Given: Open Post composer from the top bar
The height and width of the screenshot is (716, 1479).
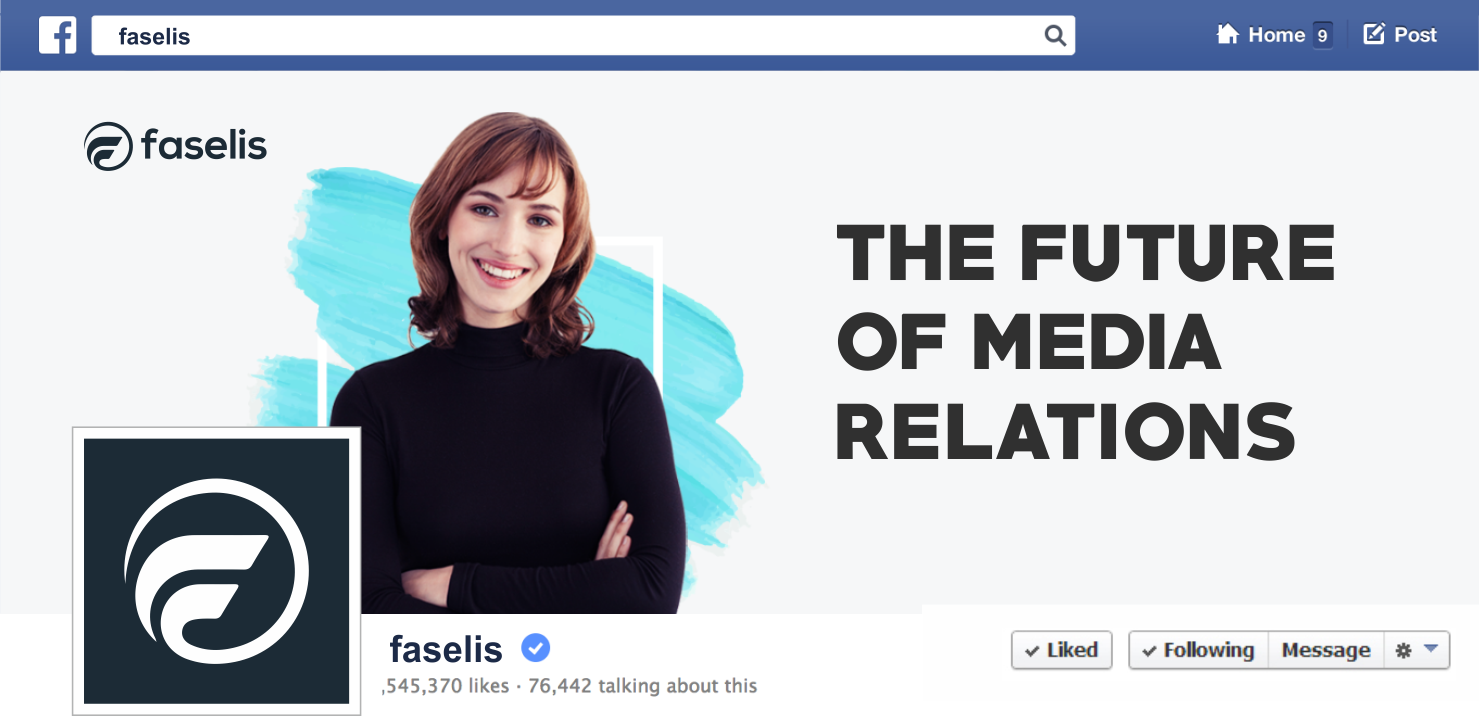Looking at the screenshot, I should pos(1400,35).
